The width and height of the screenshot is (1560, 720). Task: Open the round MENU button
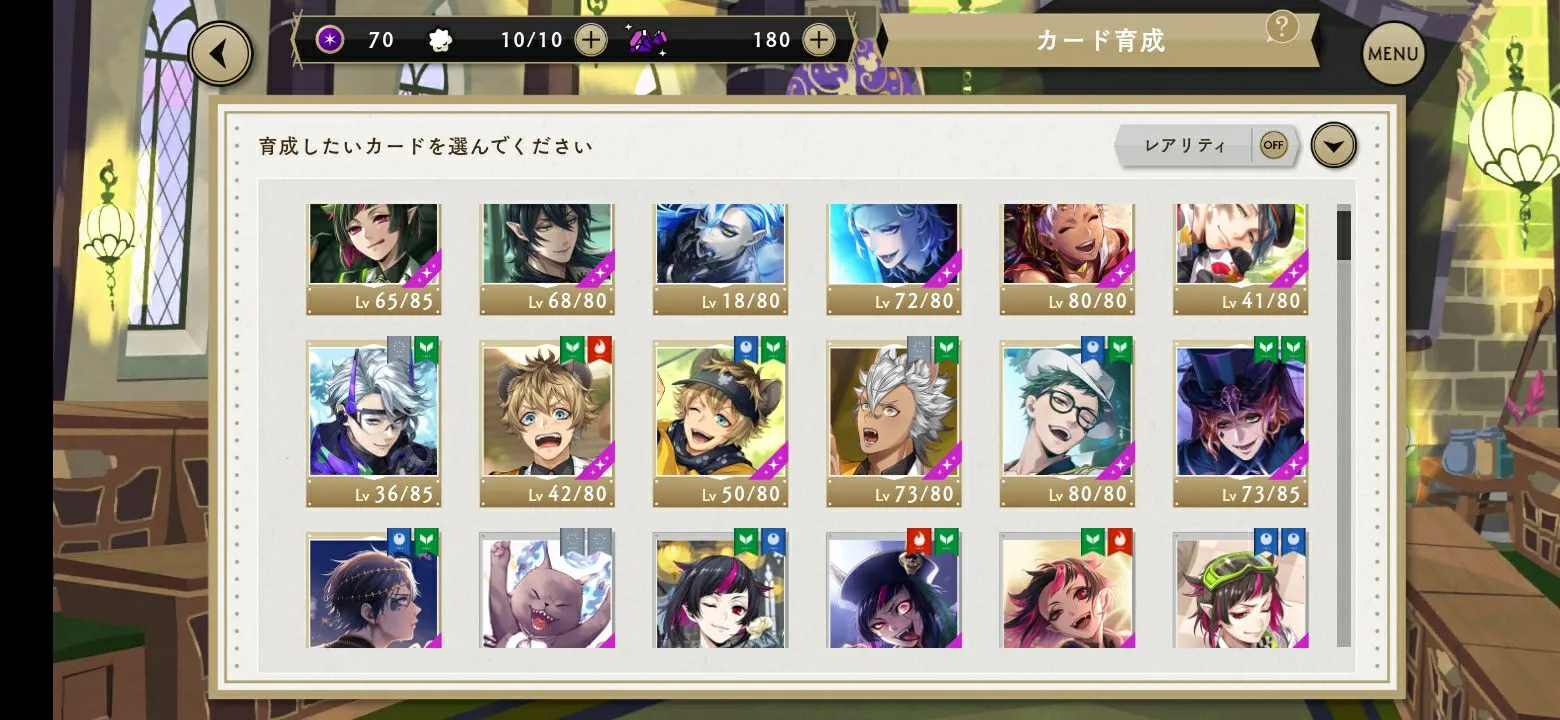click(x=1393, y=54)
